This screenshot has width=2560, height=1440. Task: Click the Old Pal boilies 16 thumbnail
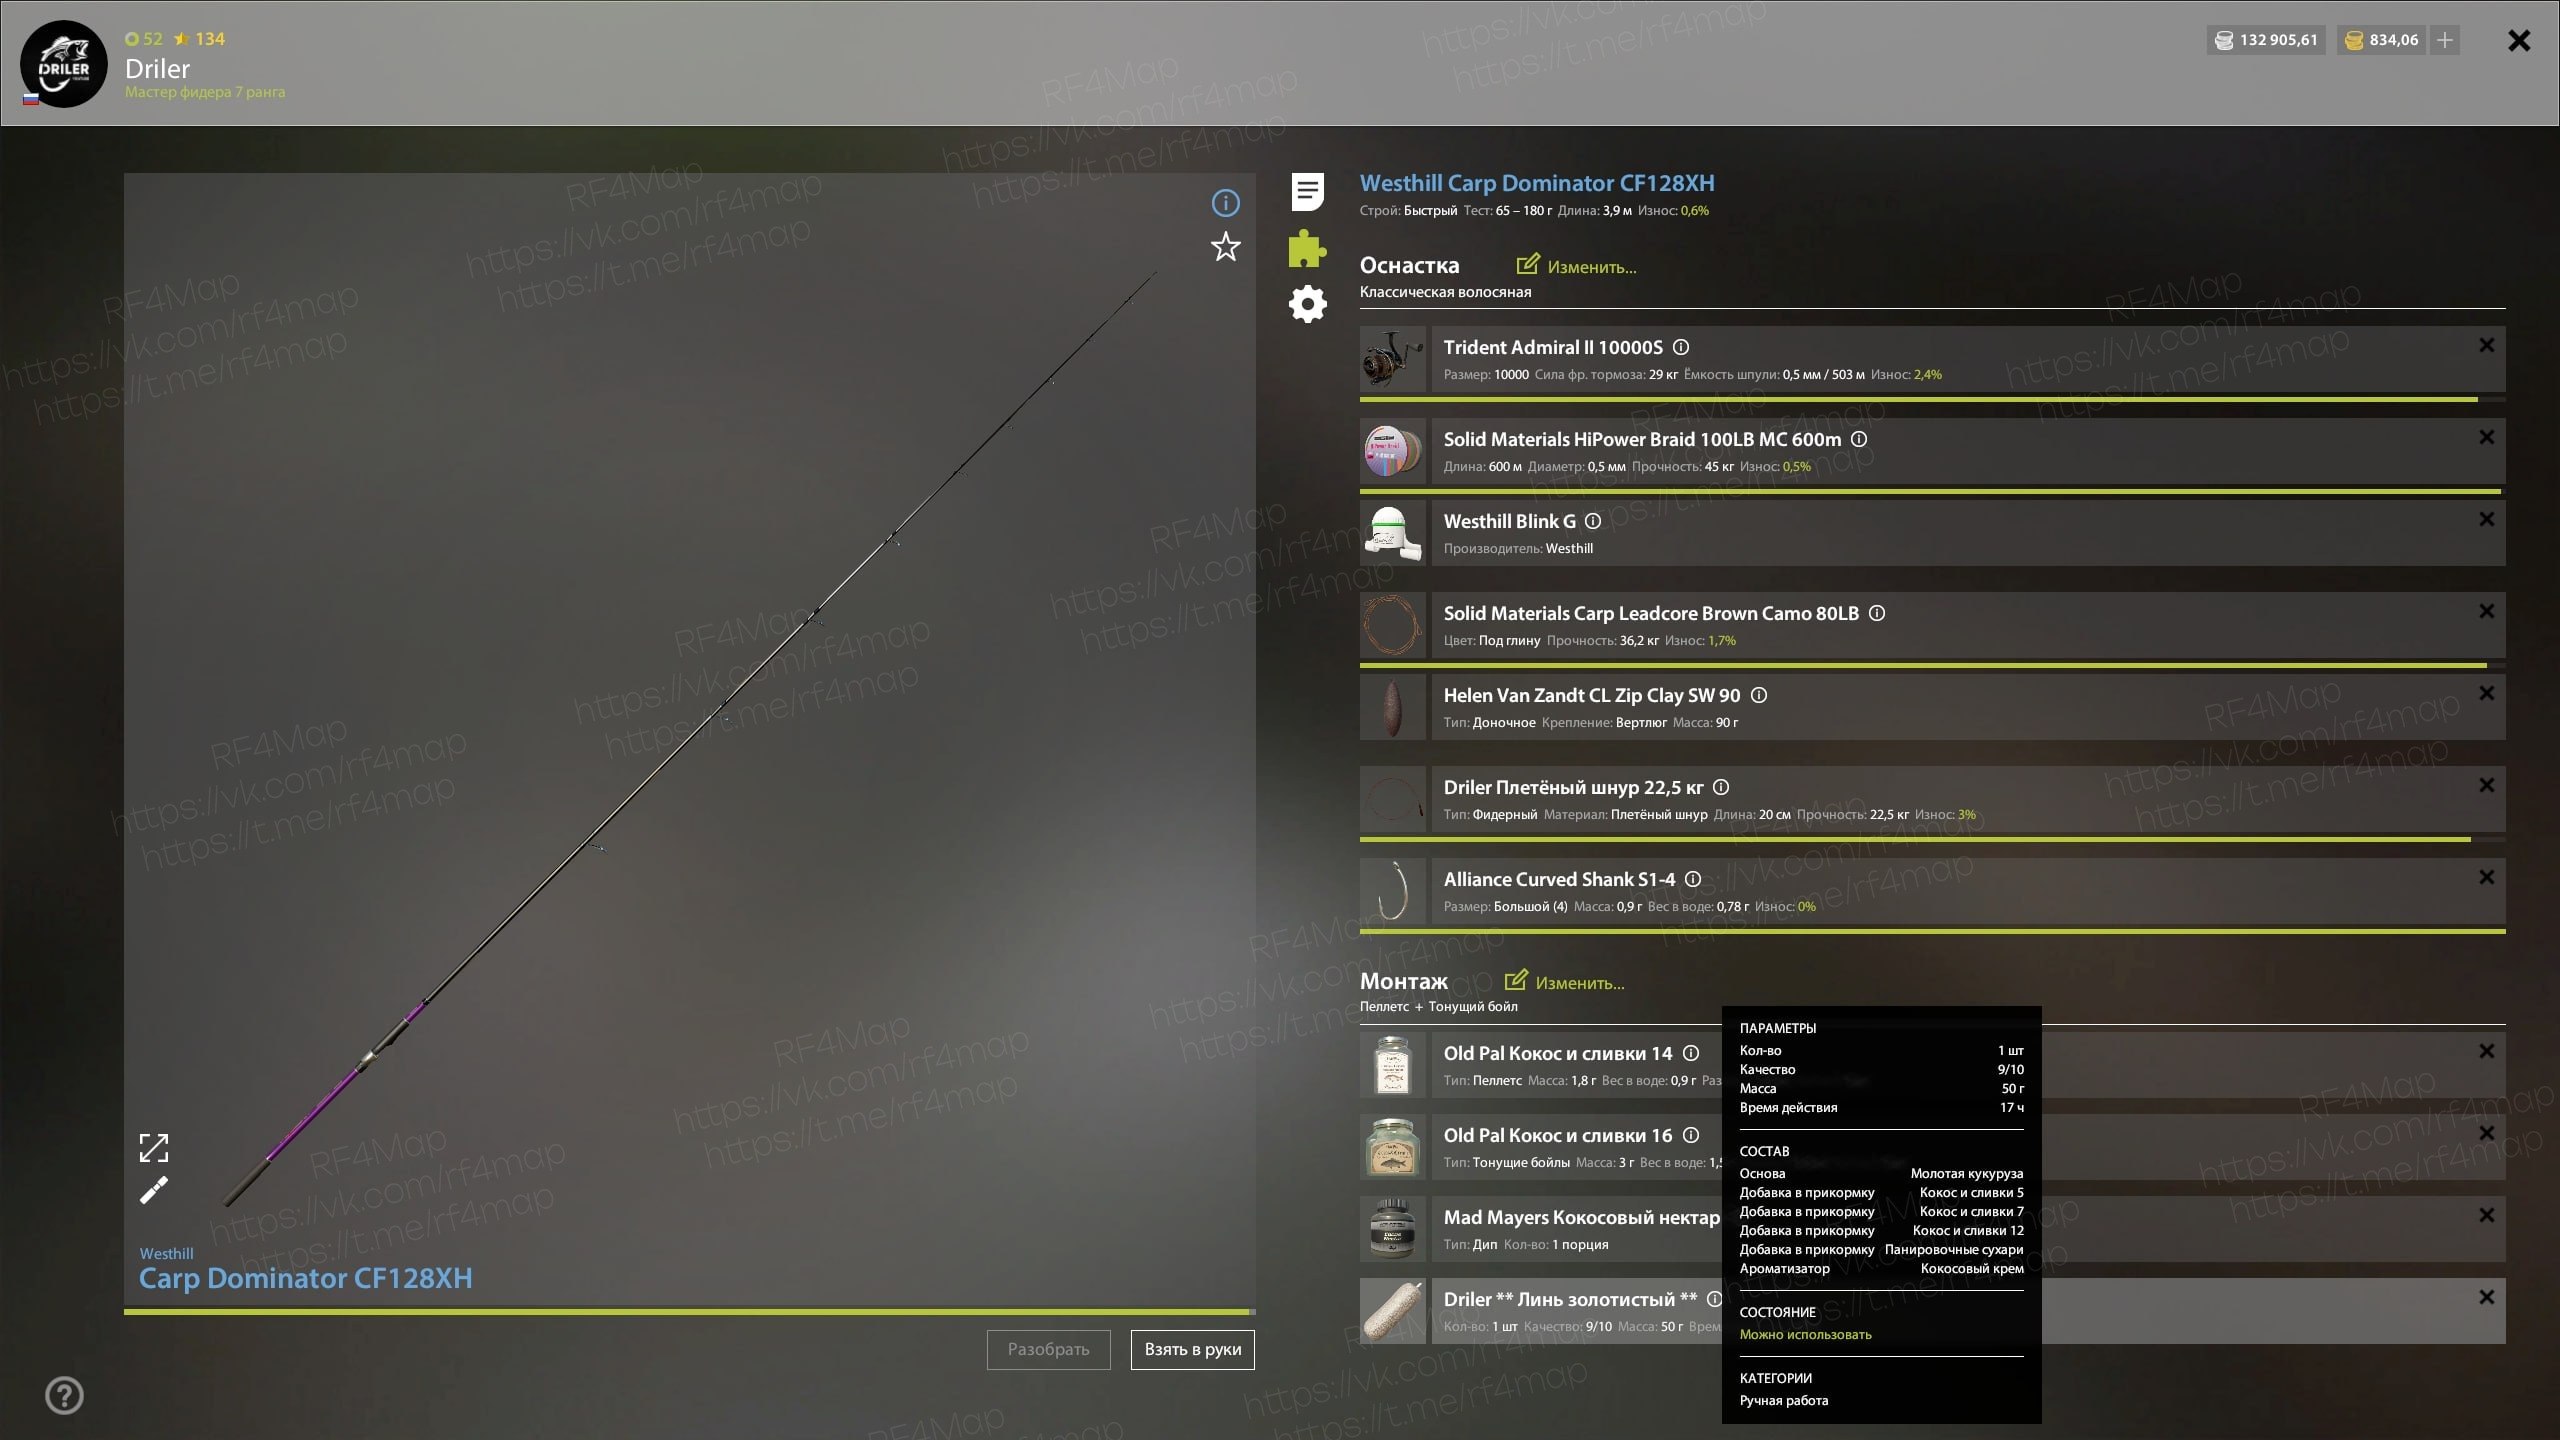click(x=1392, y=1147)
